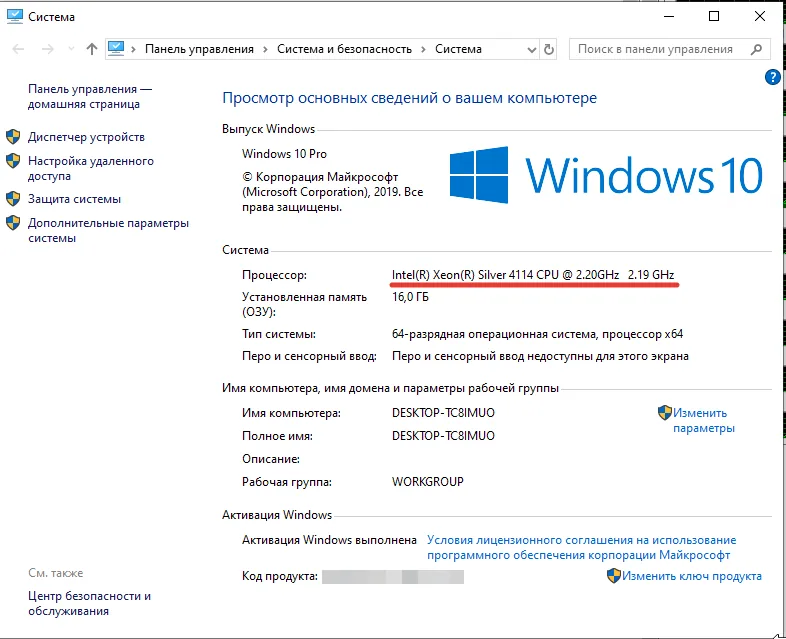This screenshot has width=786, height=639.
Task: Click shield icon beside Изменить параметры
Action: [665, 413]
